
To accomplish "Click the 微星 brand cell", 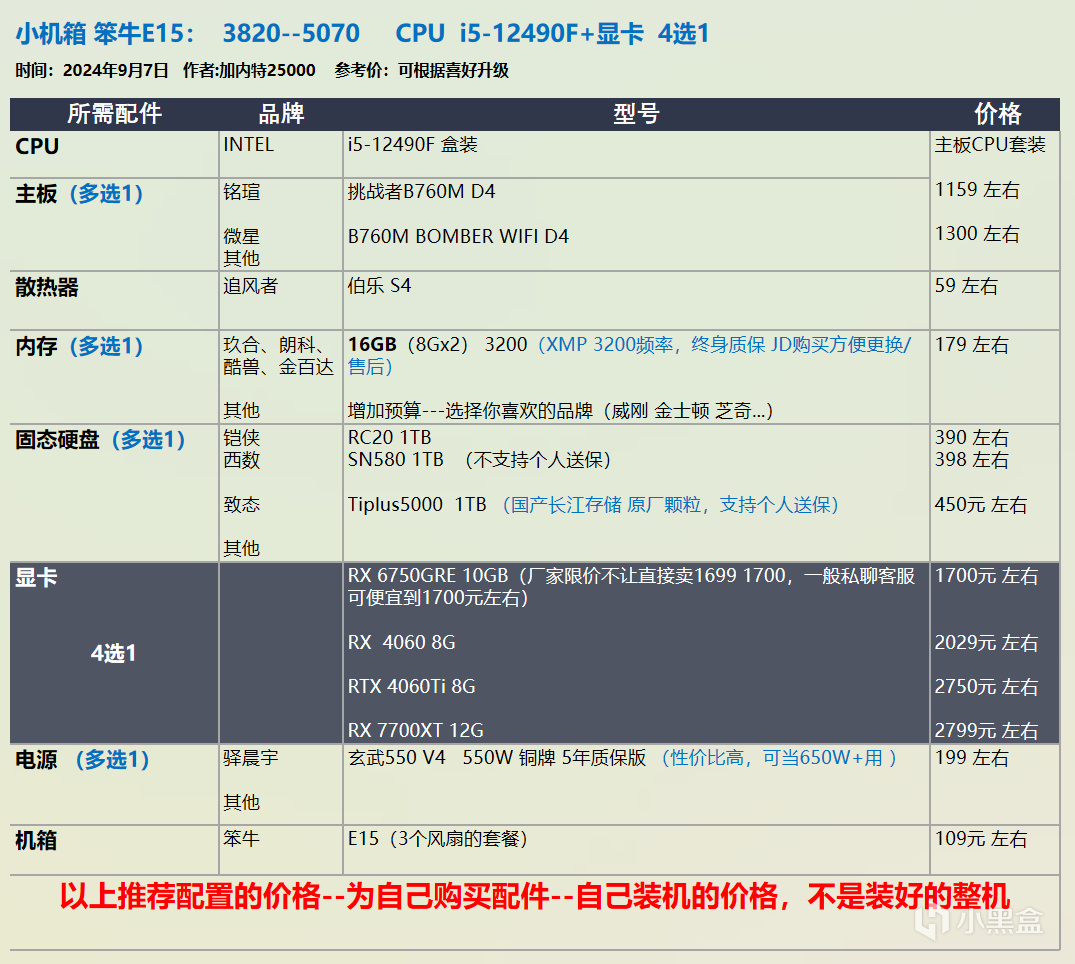I will click(x=241, y=237).
